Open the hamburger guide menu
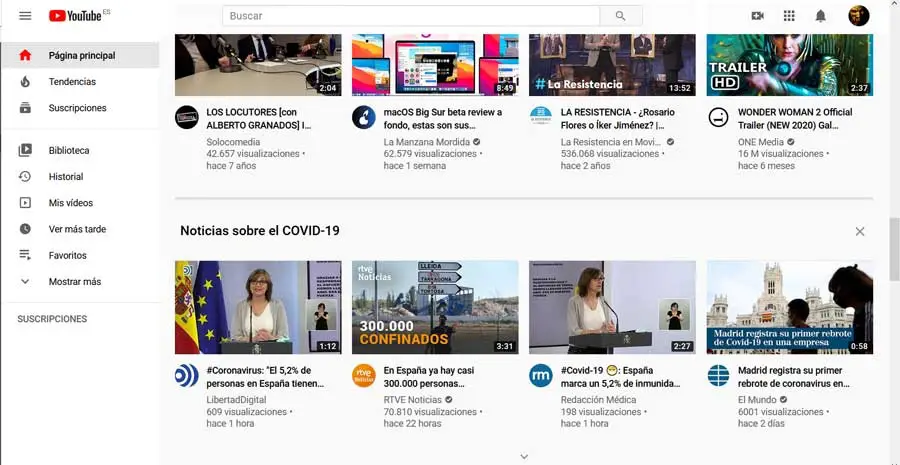 pos(25,16)
